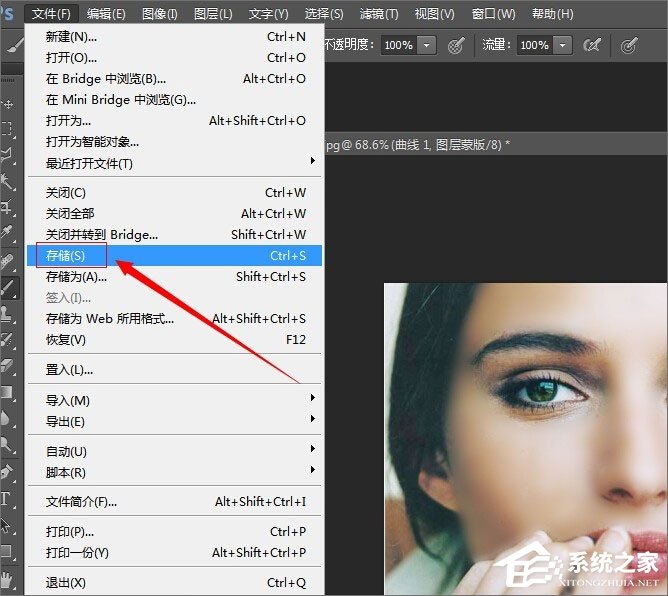Select the Clone Stamp tool
Viewport: 668px width, 596px height.
[8, 314]
